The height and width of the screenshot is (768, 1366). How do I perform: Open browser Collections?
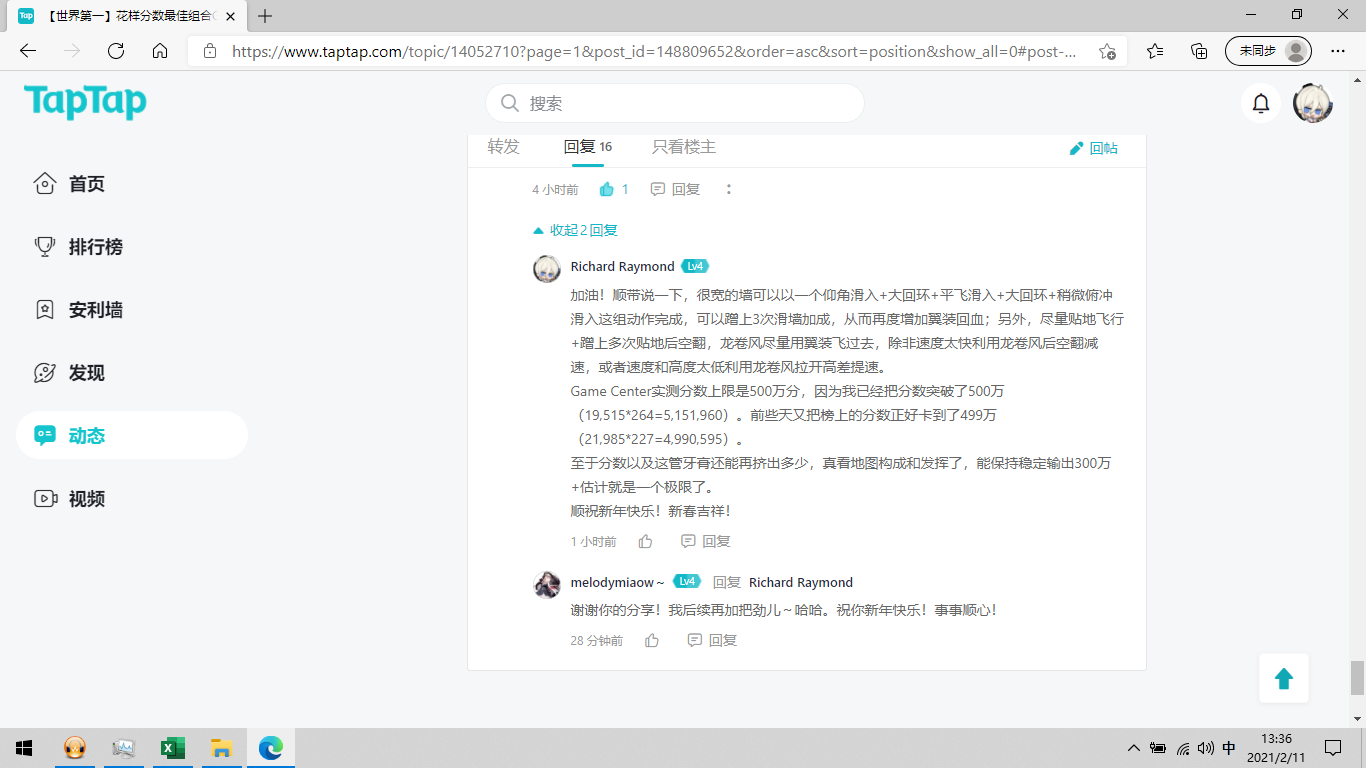coord(1199,51)
